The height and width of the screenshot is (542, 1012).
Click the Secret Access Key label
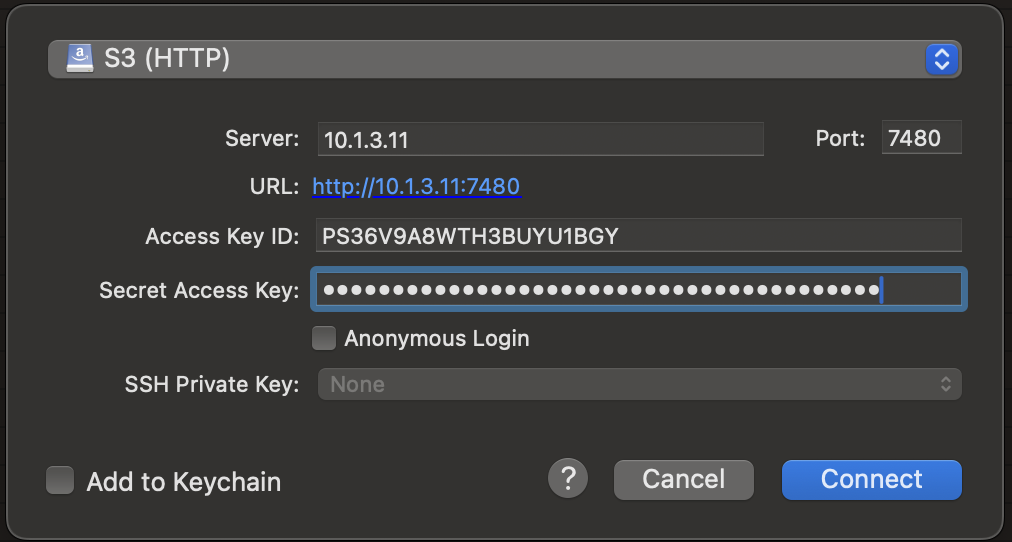click(x=199, y=290)
